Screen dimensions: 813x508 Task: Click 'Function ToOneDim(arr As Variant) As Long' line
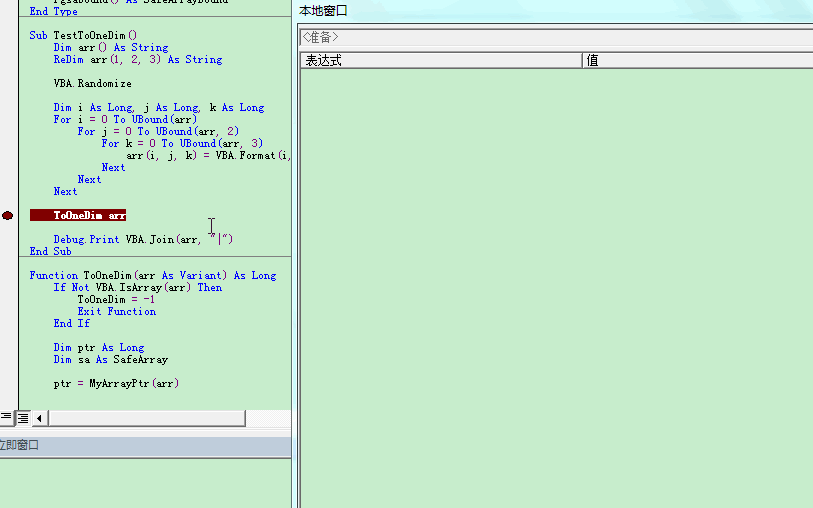coord(153,275)
